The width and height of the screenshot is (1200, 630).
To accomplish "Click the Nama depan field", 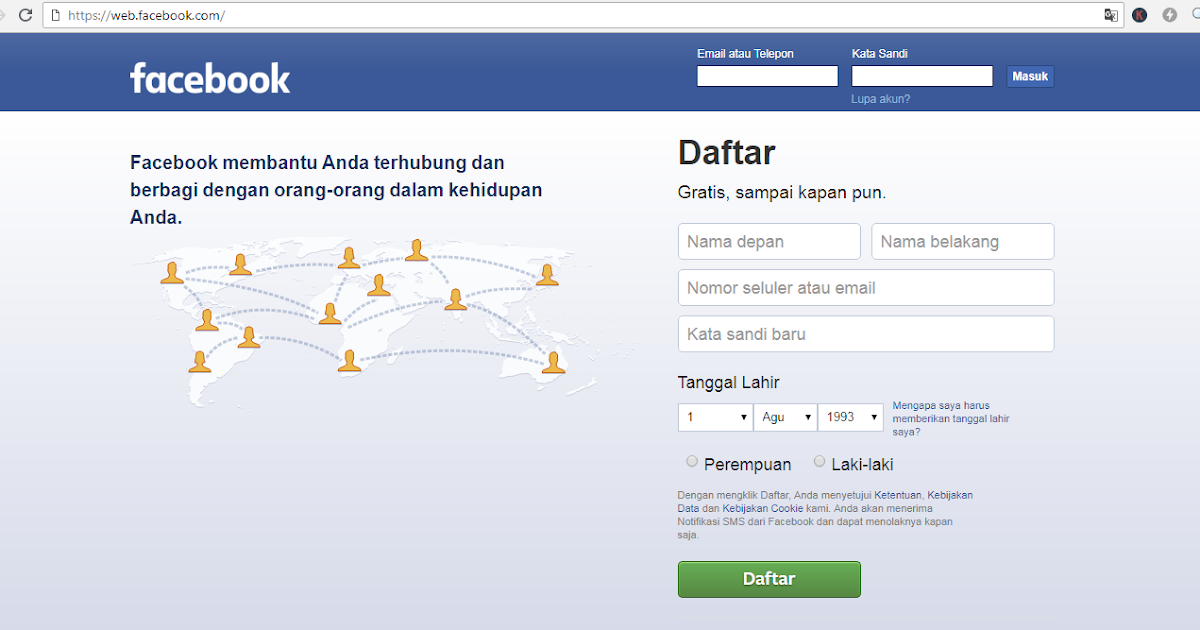I will [769, 241].
